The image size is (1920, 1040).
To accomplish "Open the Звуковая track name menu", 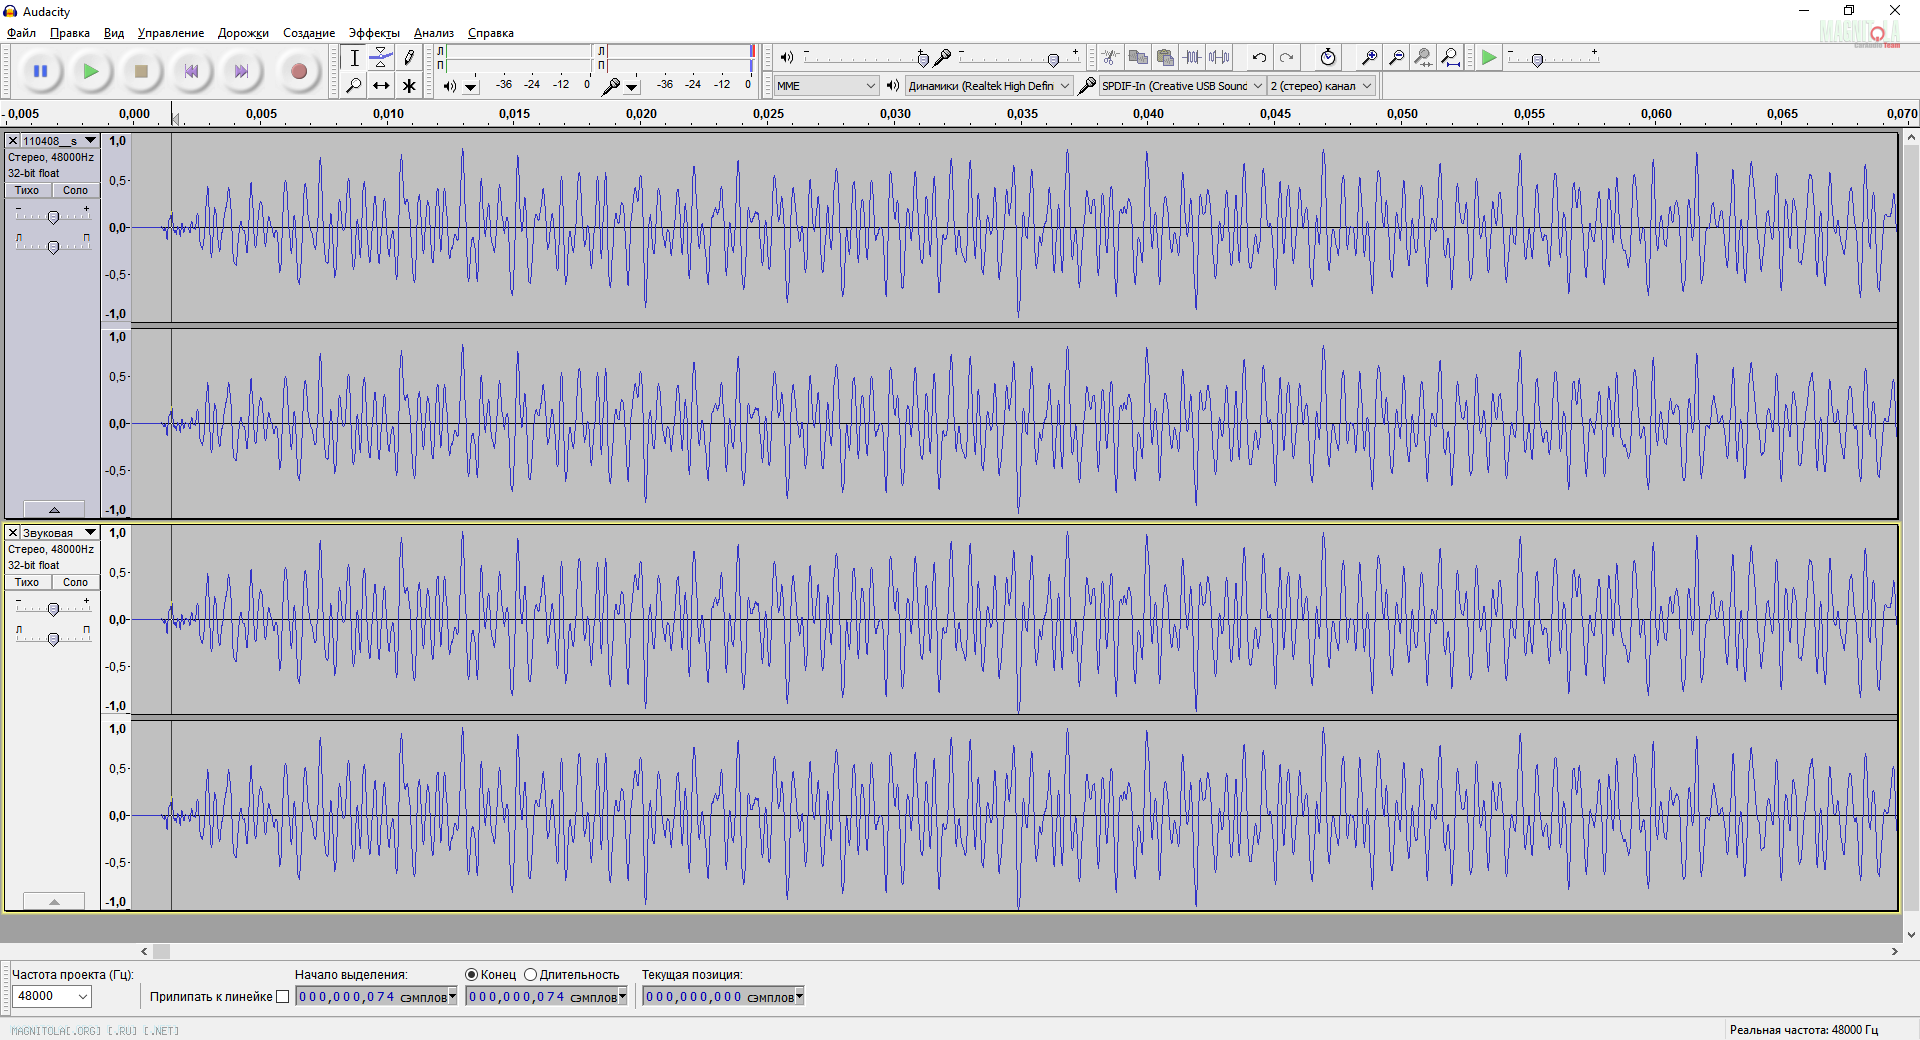I will [59, 533].
